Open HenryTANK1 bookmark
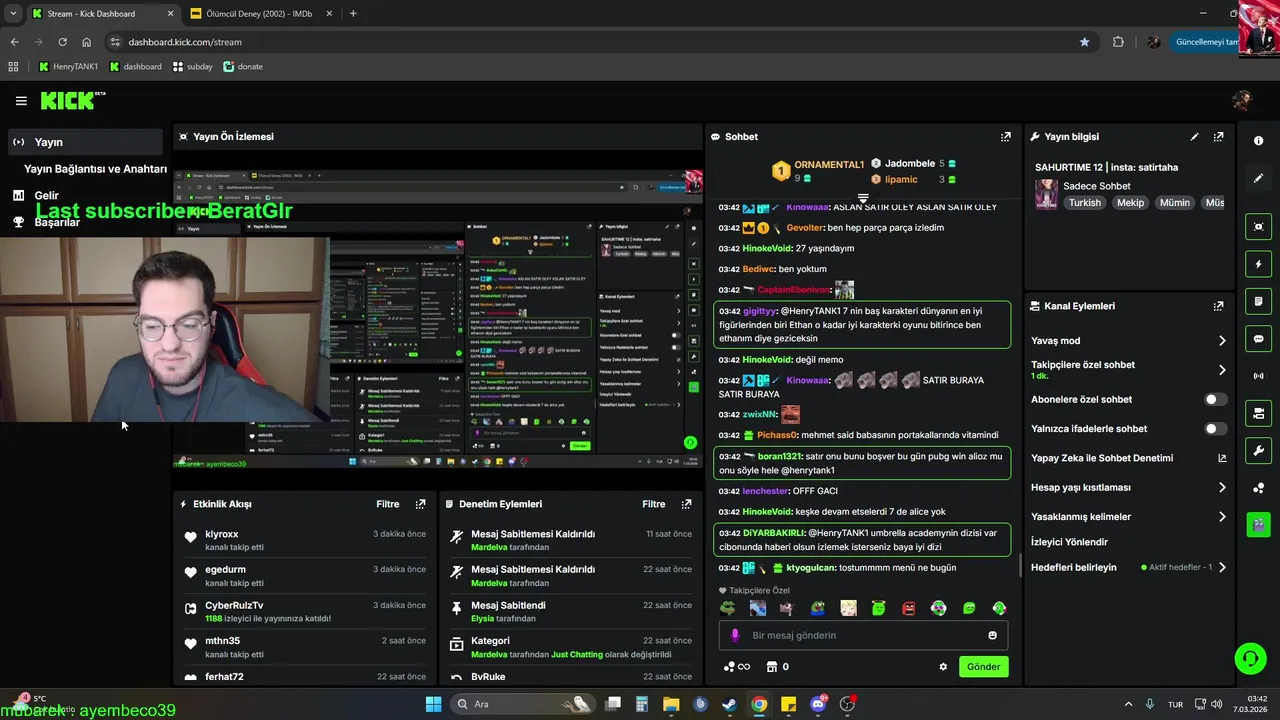Screen dimensions: 1280x720 click(x=68, y=67)
